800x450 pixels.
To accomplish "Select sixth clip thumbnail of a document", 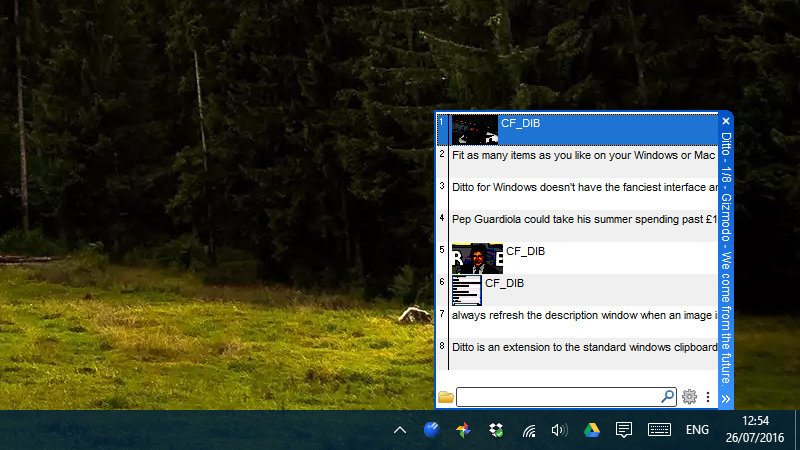I will [466, 290].
